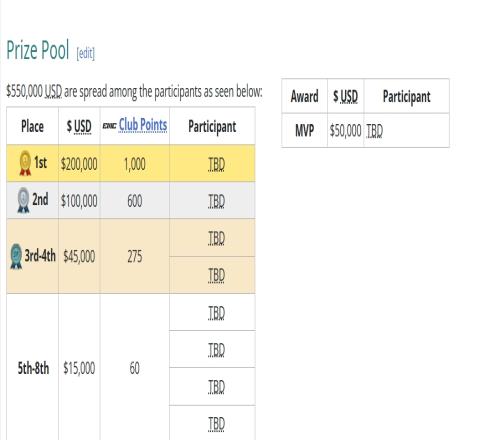500x440 pixels.
Task: Select the TBD participant for 2nd place
Action: click(x=216, y=201)
